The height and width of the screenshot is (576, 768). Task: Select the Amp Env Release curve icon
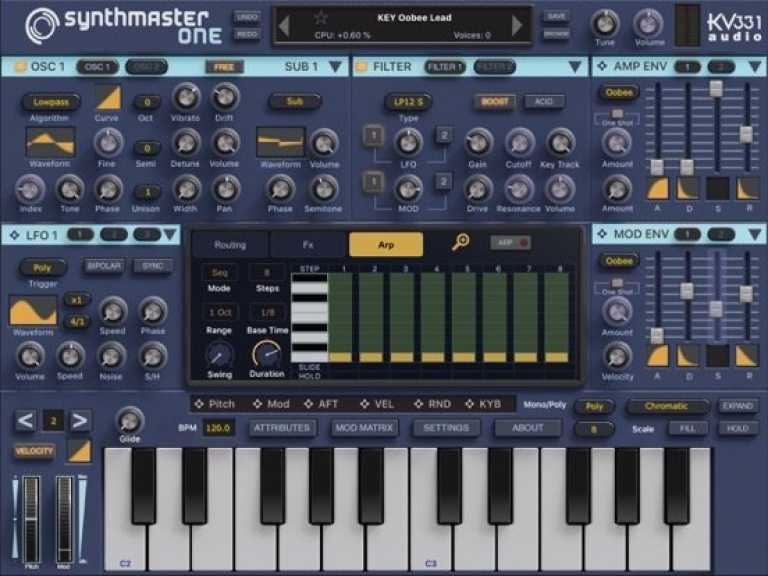[747, 189]
